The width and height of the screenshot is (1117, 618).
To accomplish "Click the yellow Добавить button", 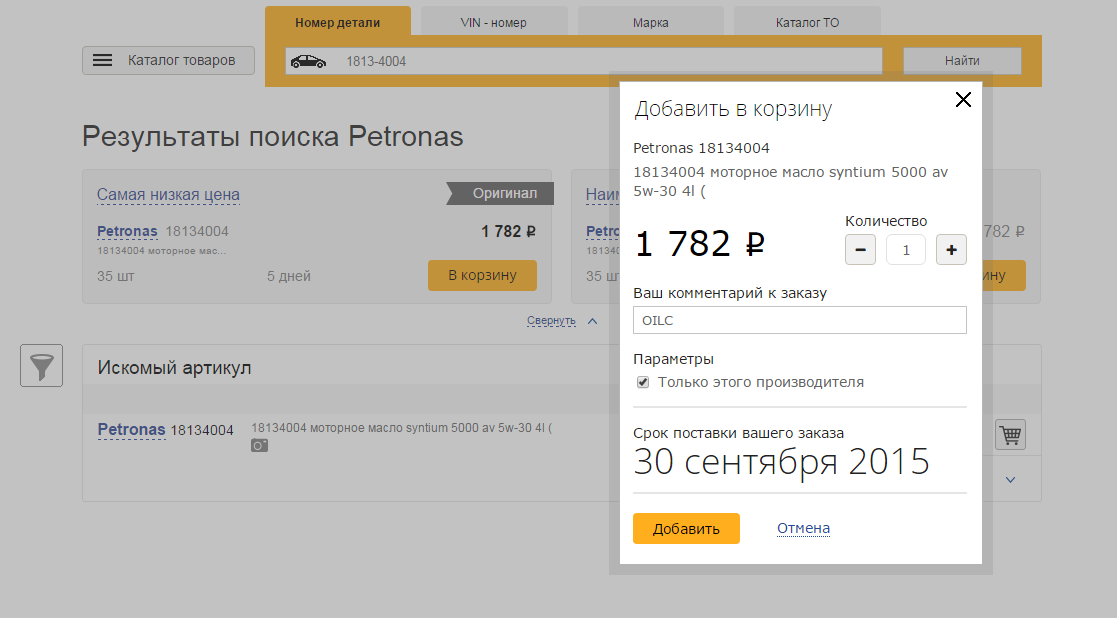I will [687, 528].
